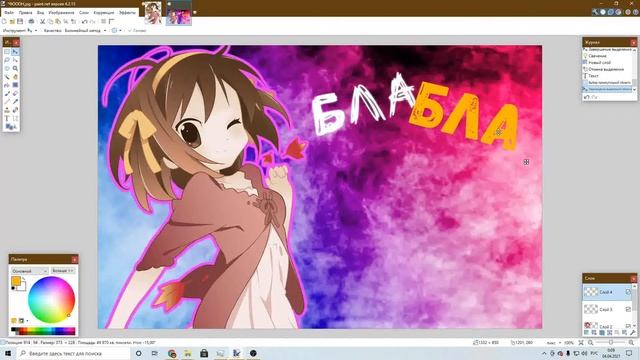Screen dimensions: 640x360
Task: Select the Move Selected Pixels tool
Action: click(15, 52)
